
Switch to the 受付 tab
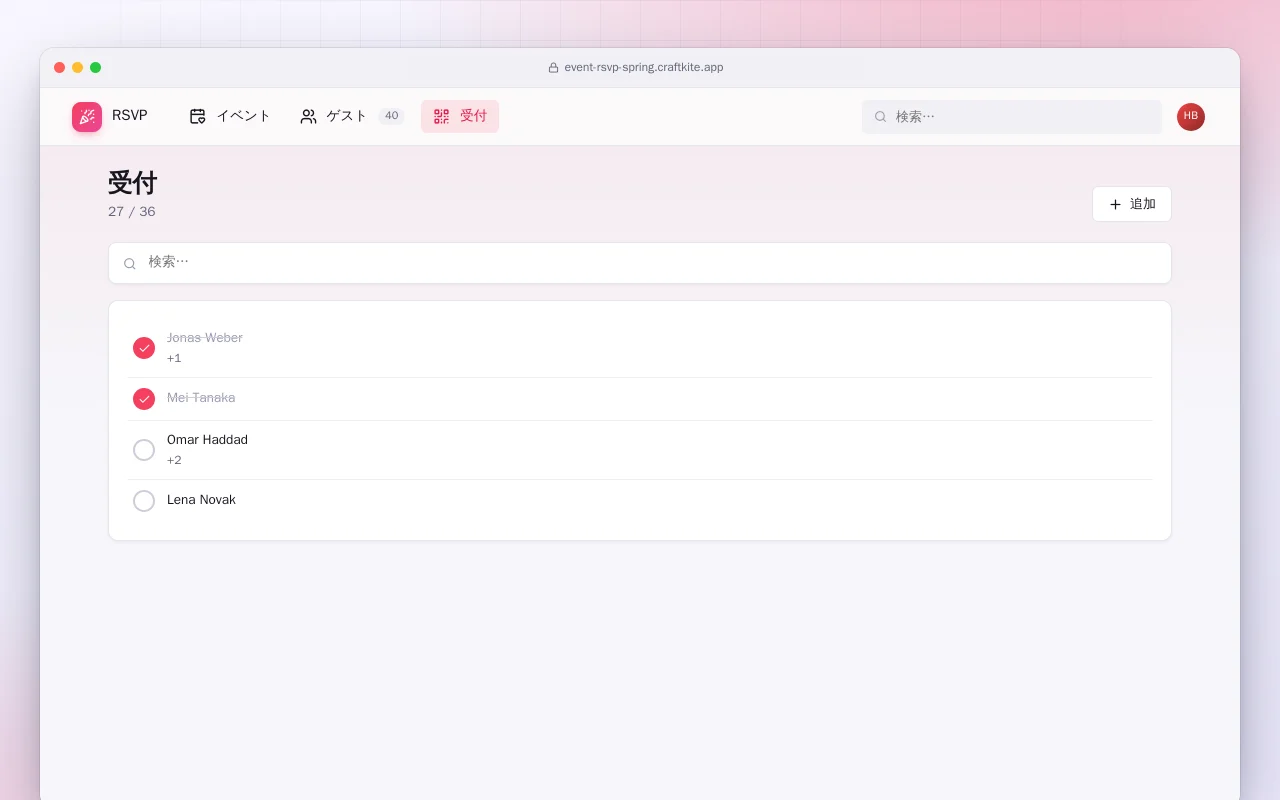(x=460, y=116)
